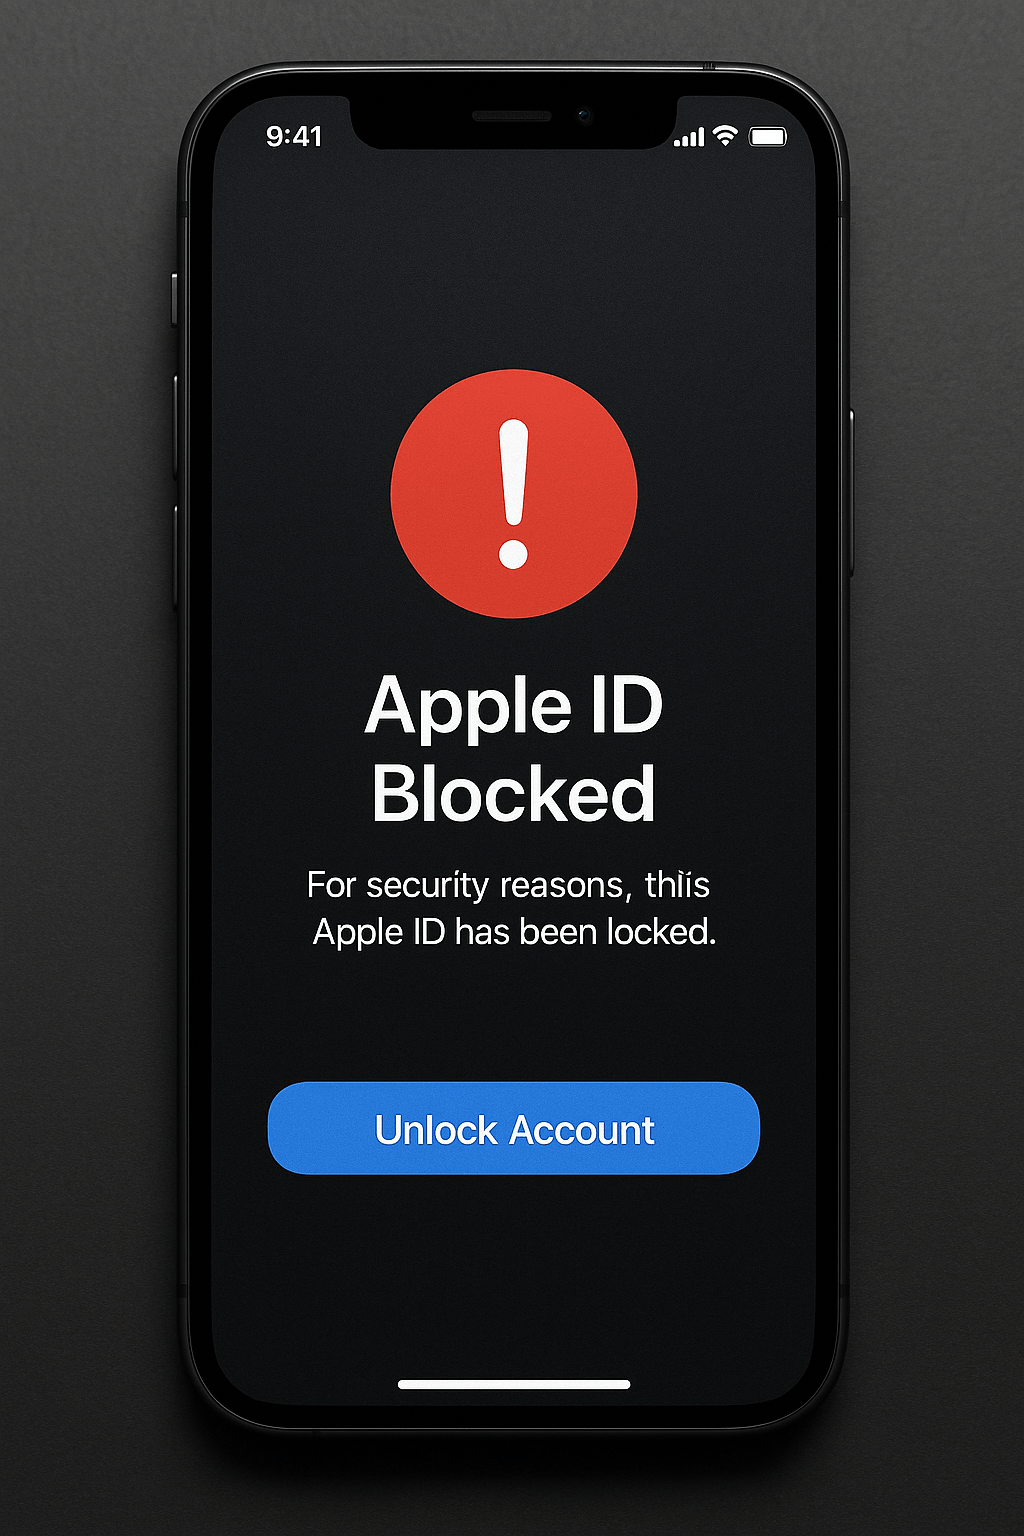Tap the "Apple ID has been locked" line
1024x1536 pixels.
pyautogui.click(x=514, y=932)
